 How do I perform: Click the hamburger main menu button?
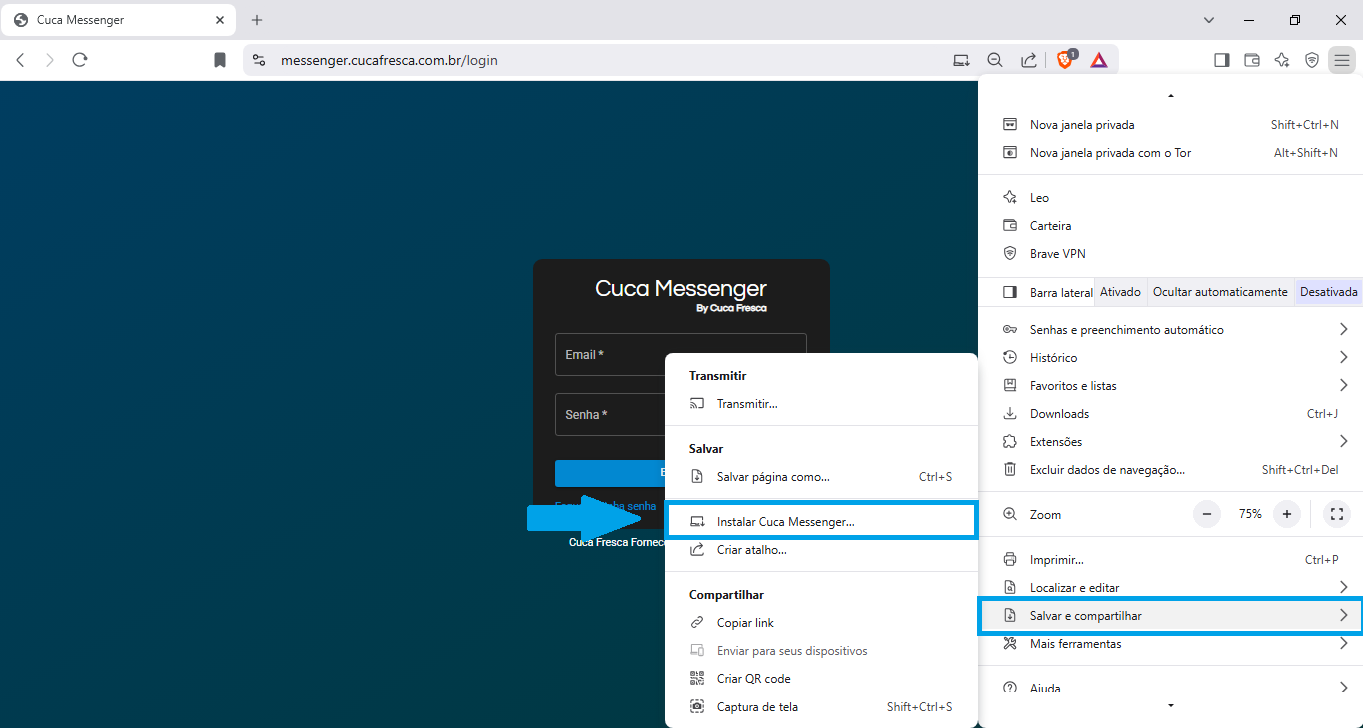1342,60
